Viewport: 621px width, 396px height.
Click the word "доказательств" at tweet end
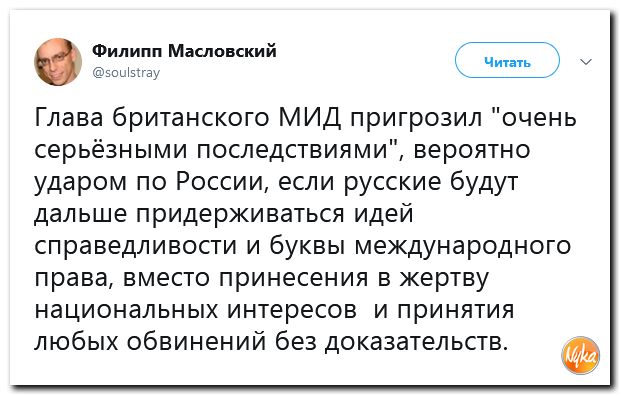tap(416, 341)
